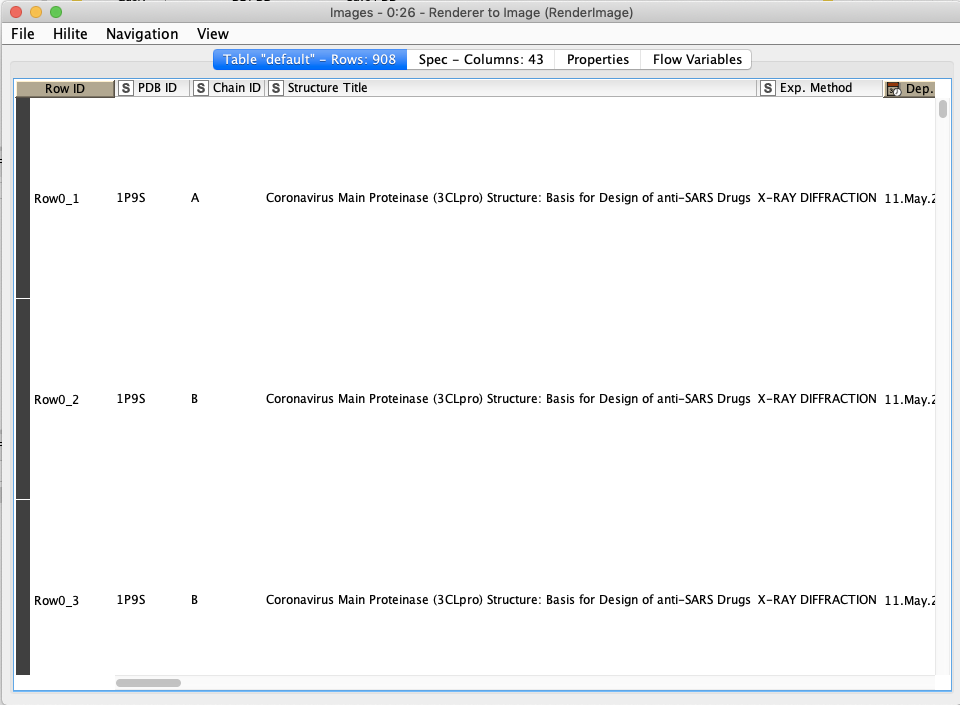Viewport: 960px width, 705px height.
Task: Click the PDB ID column header
Action: tap(152, 88)
